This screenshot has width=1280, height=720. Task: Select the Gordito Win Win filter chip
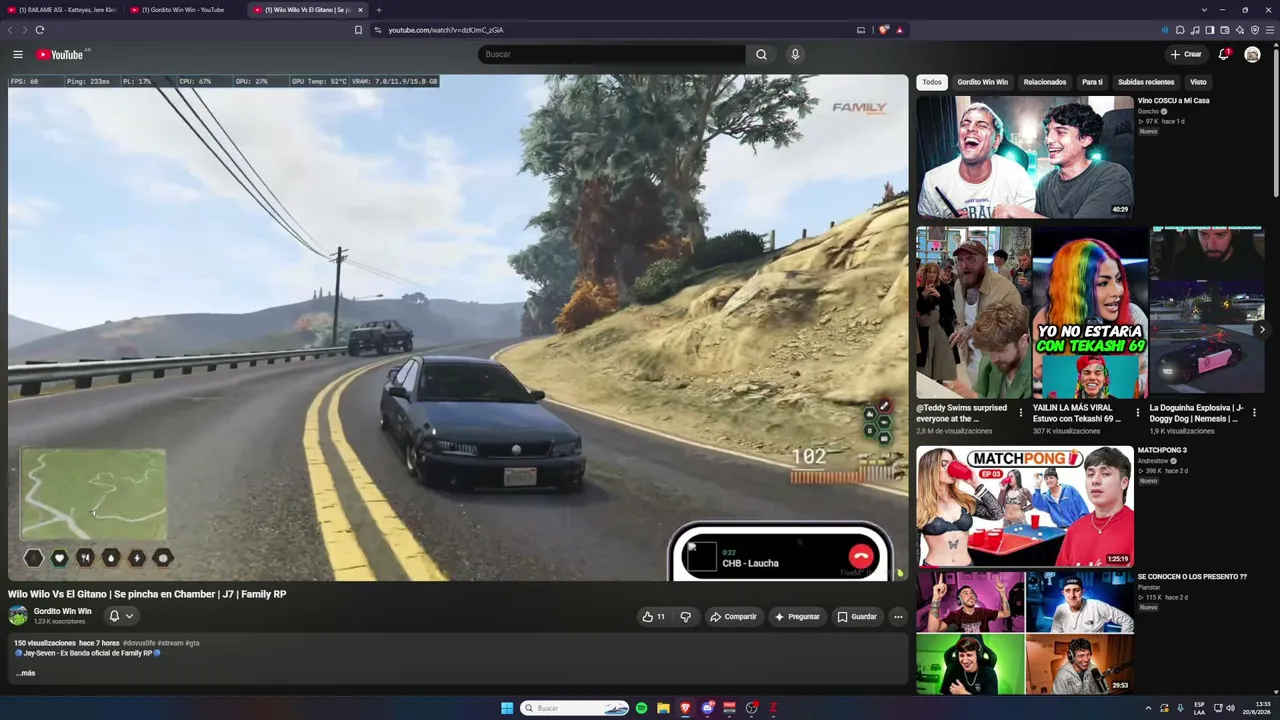click(982, 82)
